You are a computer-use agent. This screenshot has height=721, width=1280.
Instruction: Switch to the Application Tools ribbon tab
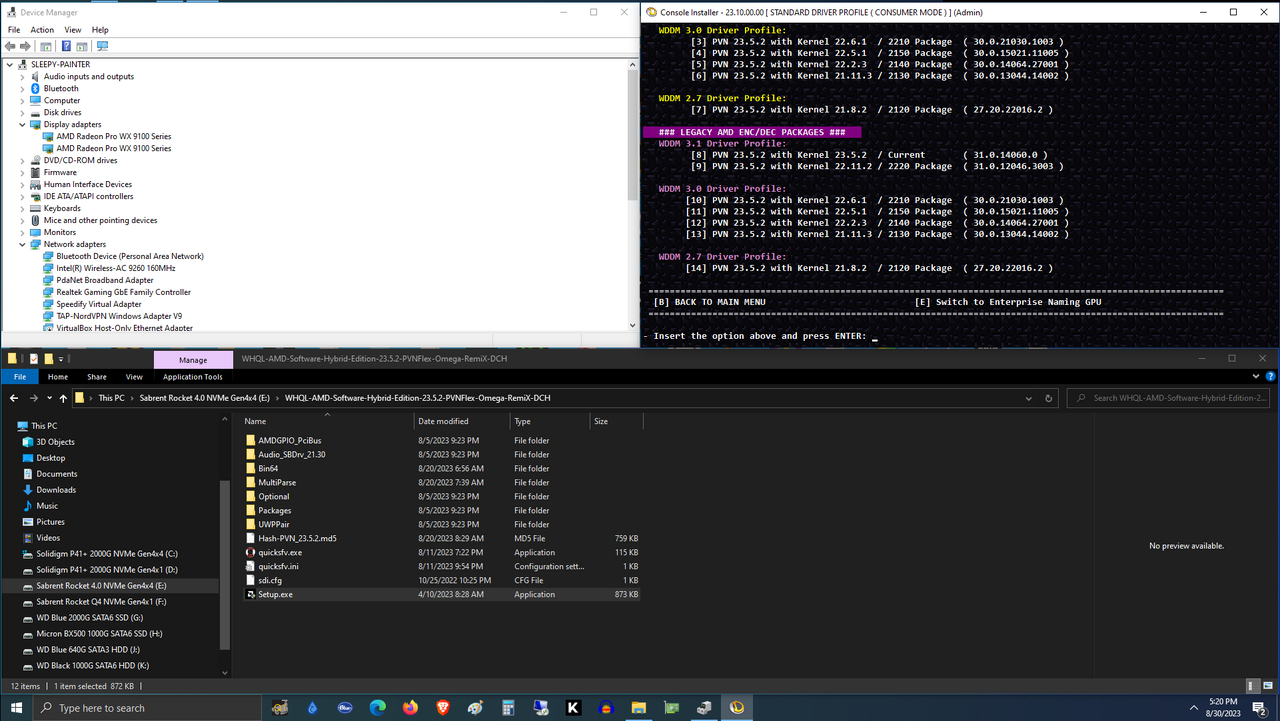click(193, 377)
